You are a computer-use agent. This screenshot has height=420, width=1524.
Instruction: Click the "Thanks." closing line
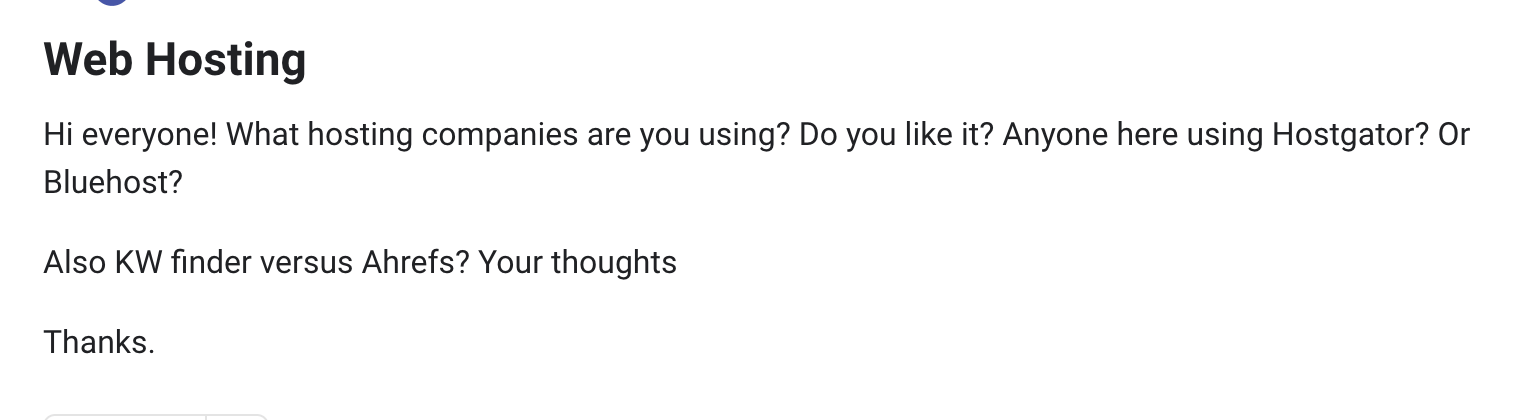click(99, 343)
